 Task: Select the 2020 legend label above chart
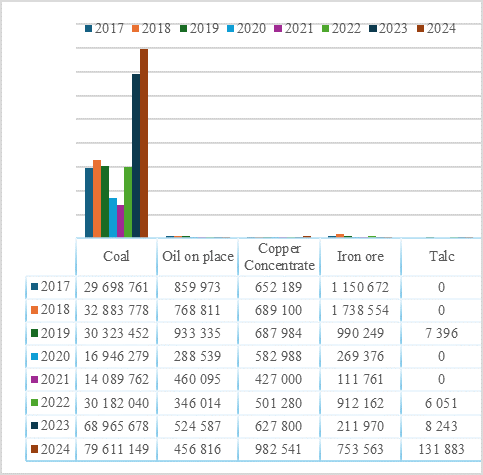point(251,28)
